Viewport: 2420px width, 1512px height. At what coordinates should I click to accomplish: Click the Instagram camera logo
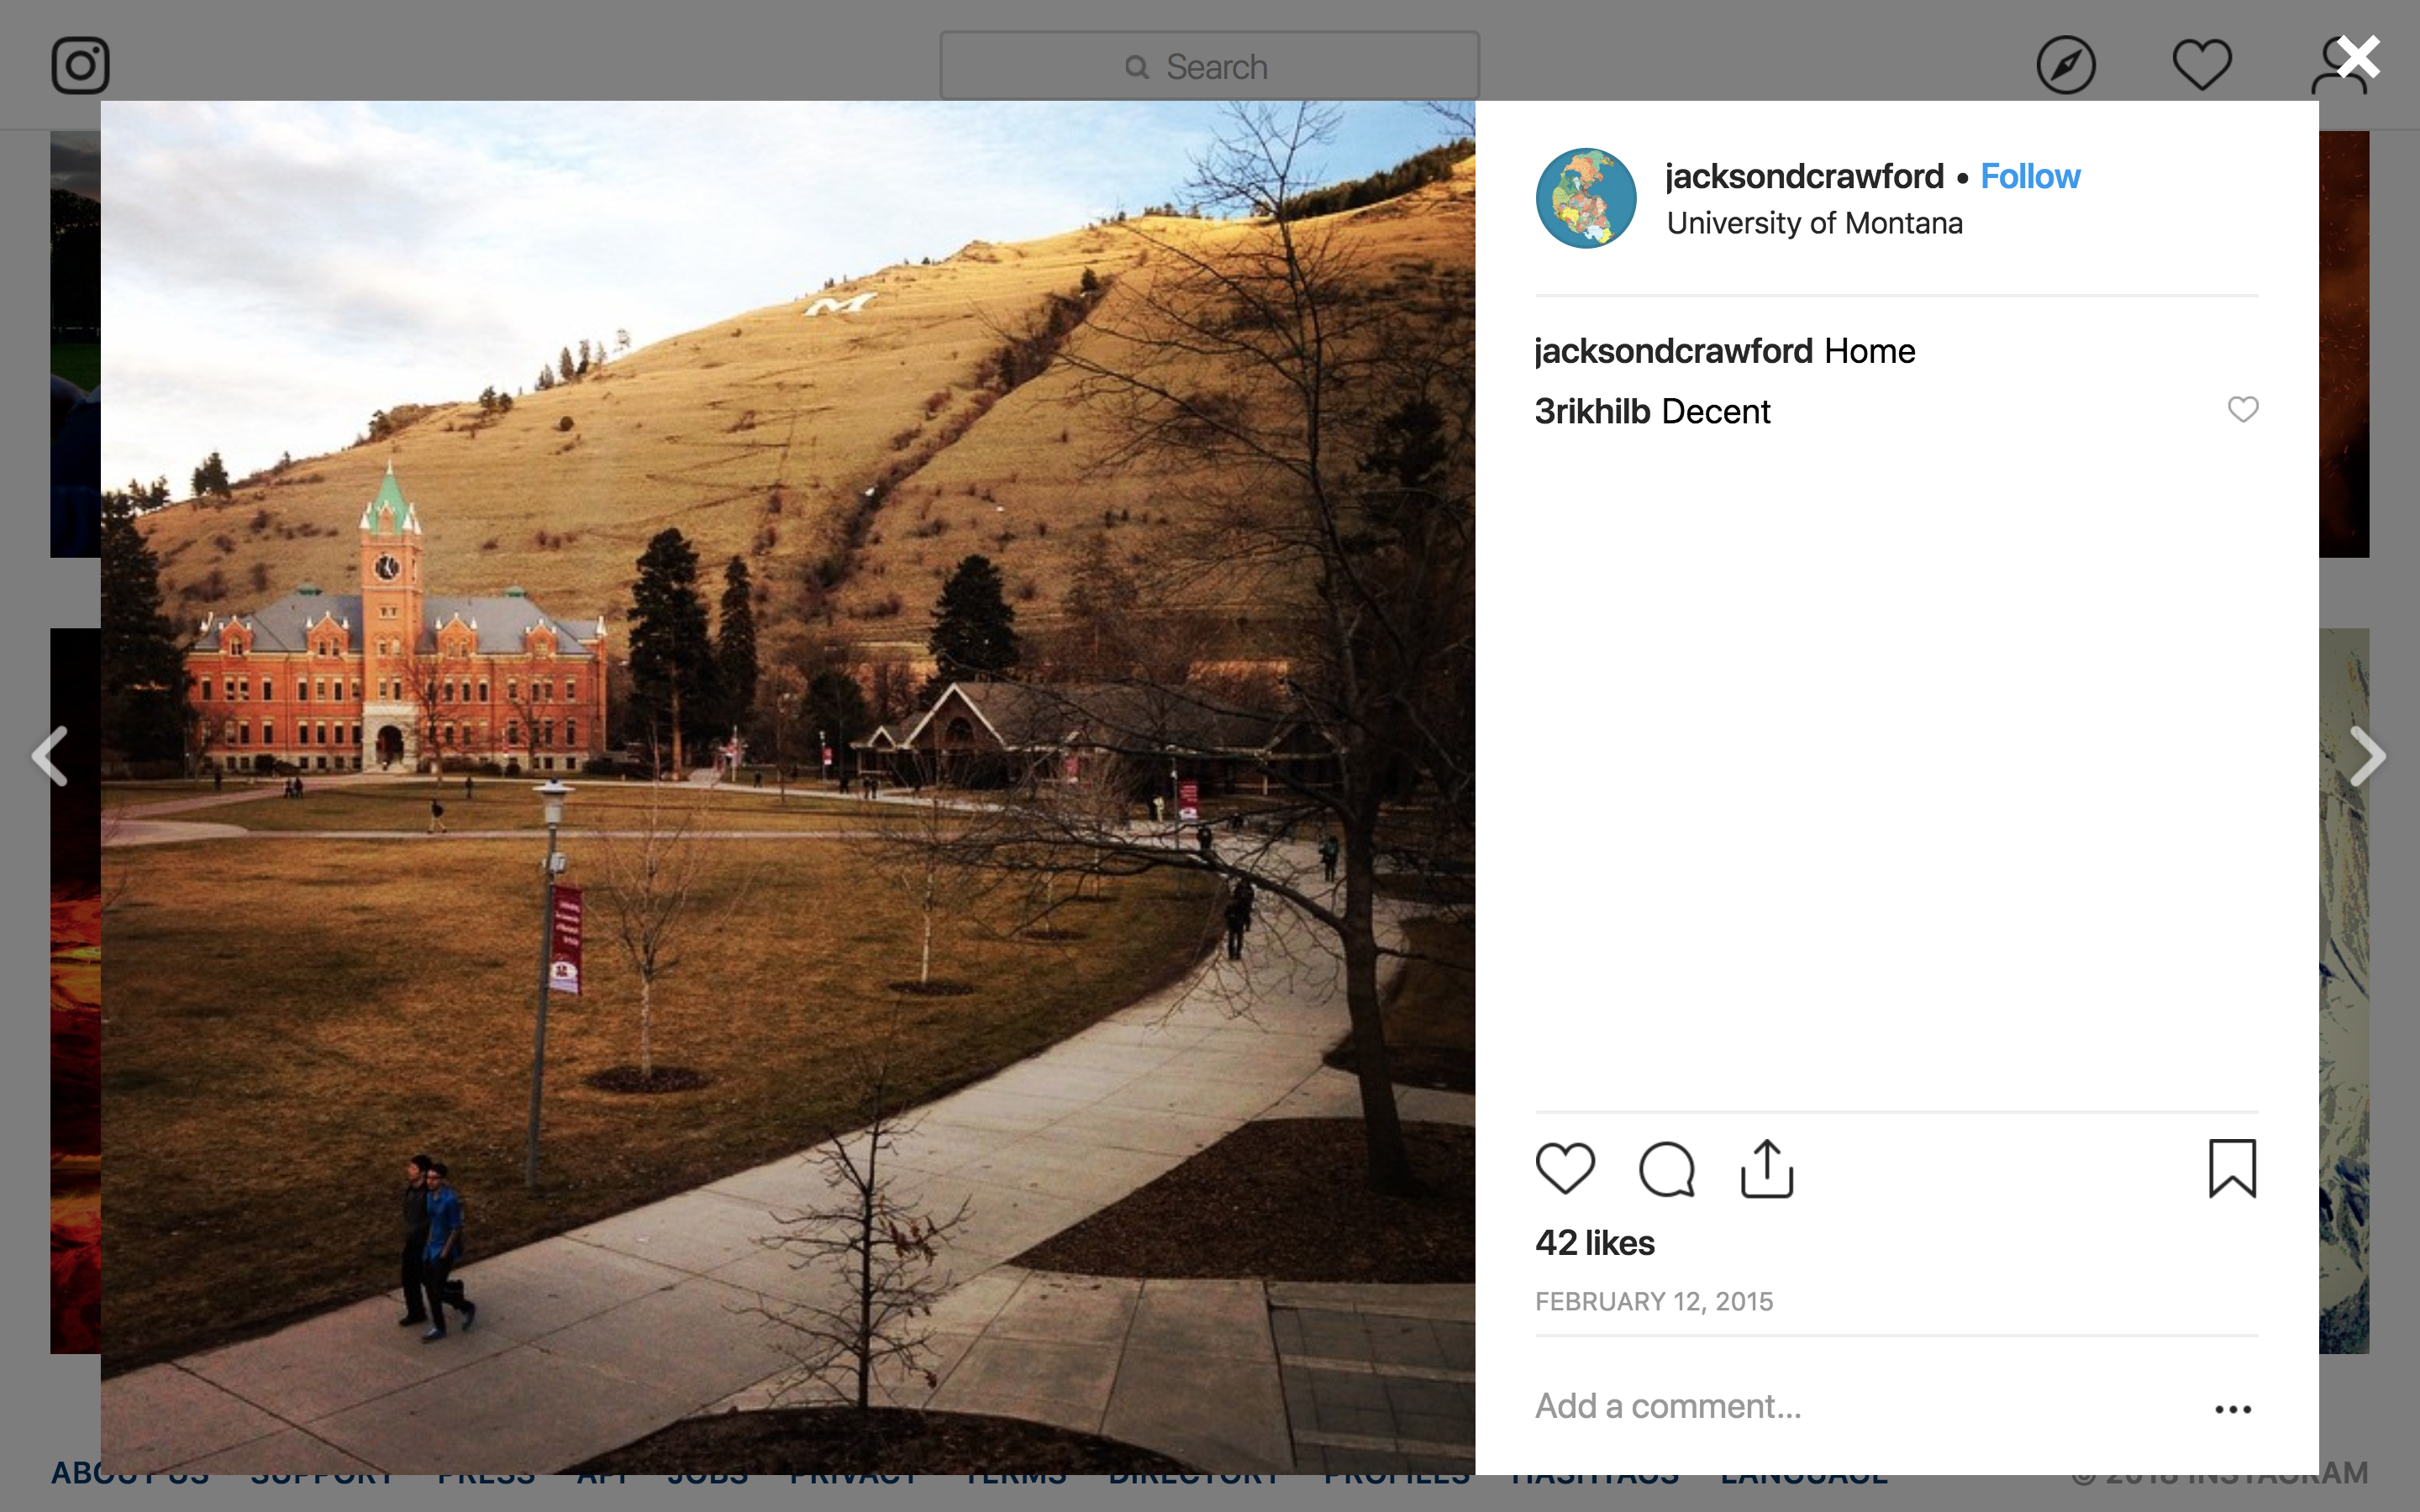[x=80, y=66]
